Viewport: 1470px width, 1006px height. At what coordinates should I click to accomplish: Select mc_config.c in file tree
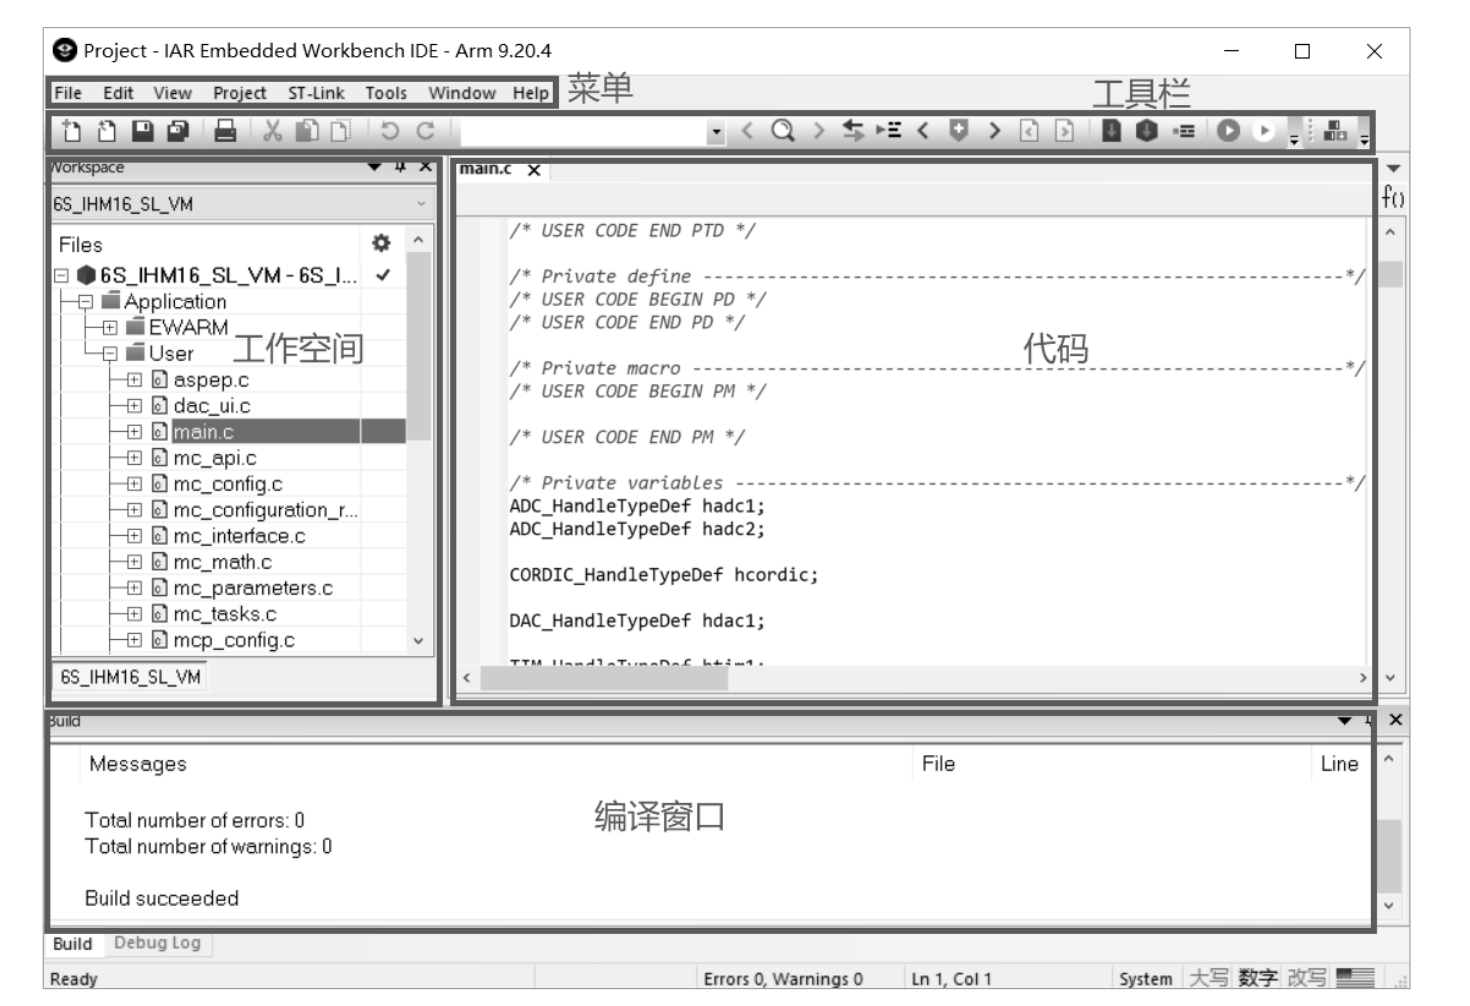click(228, 484)
